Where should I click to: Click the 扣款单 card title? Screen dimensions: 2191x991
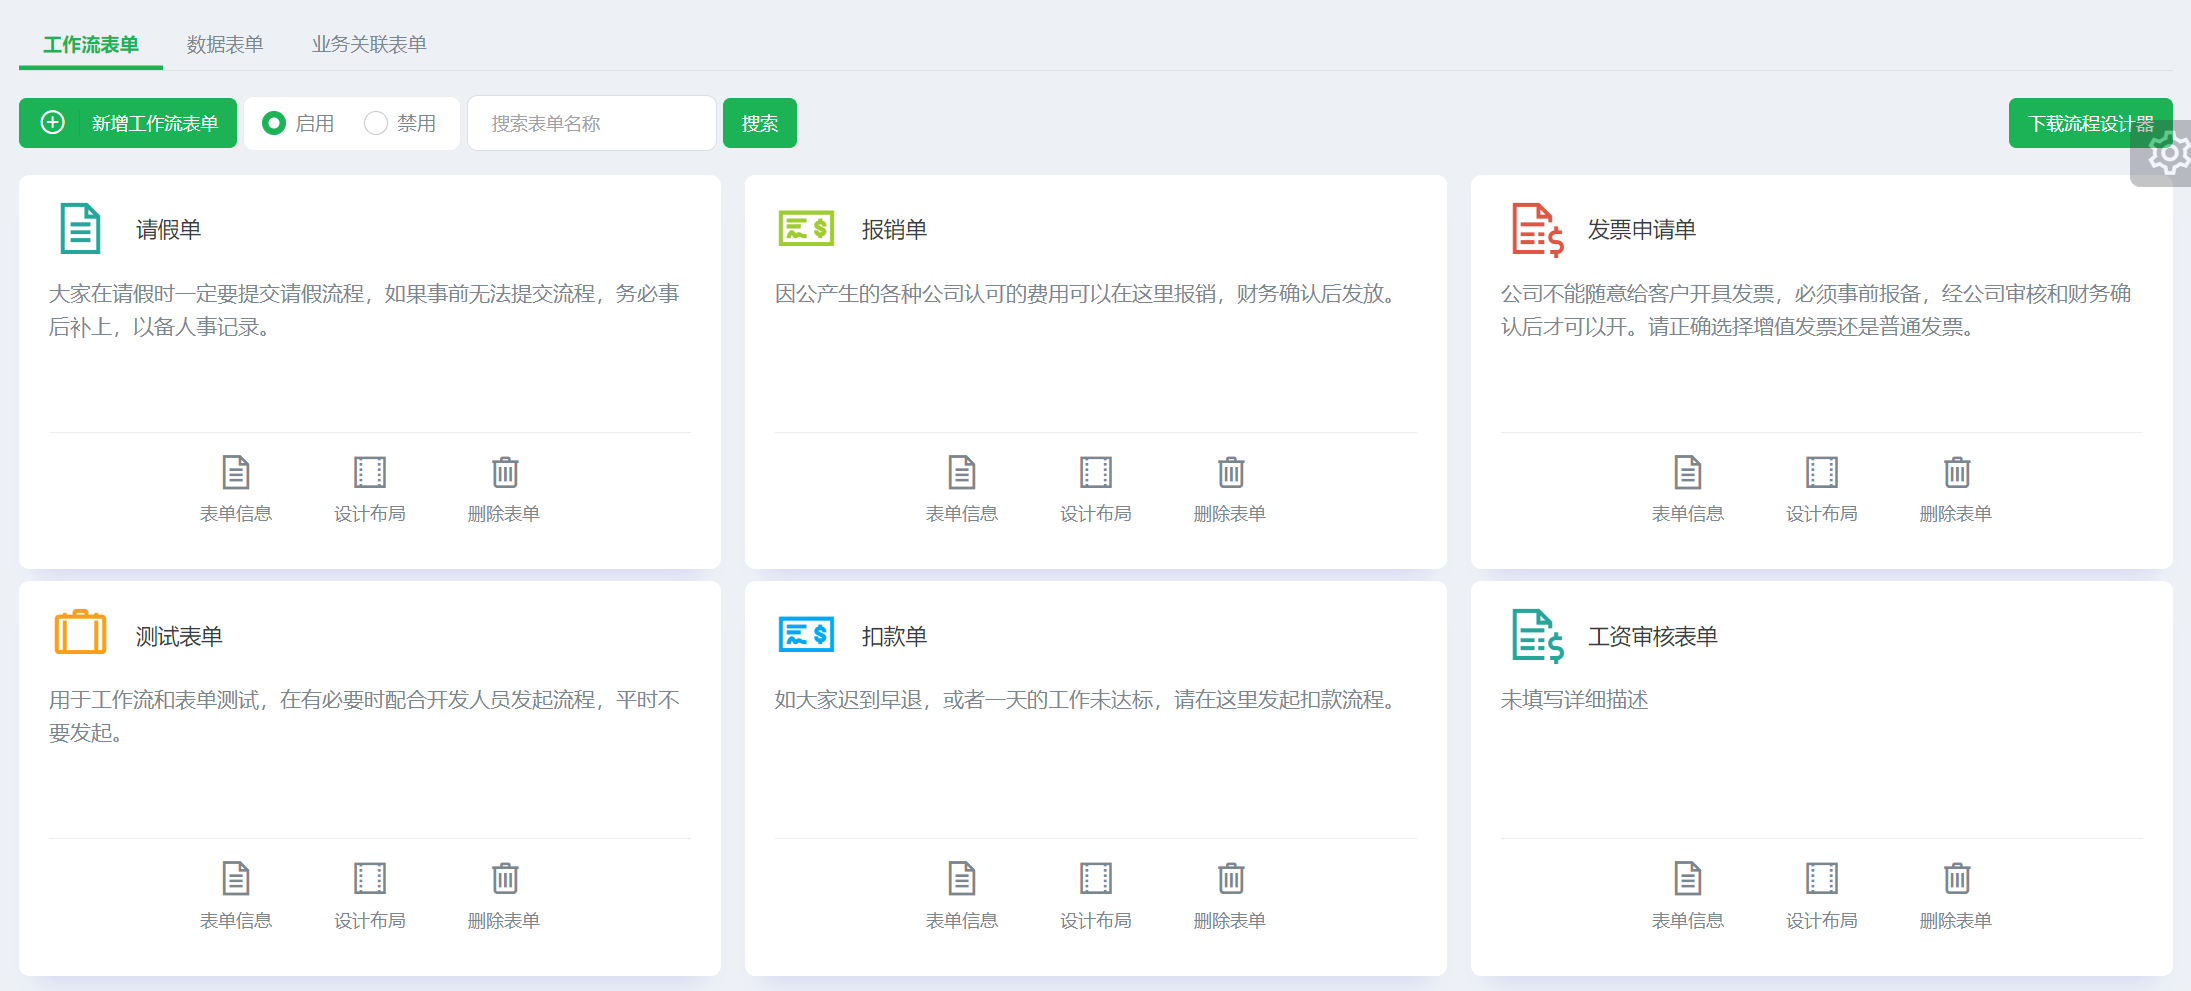pyautogui.click(x=894, y=636)
